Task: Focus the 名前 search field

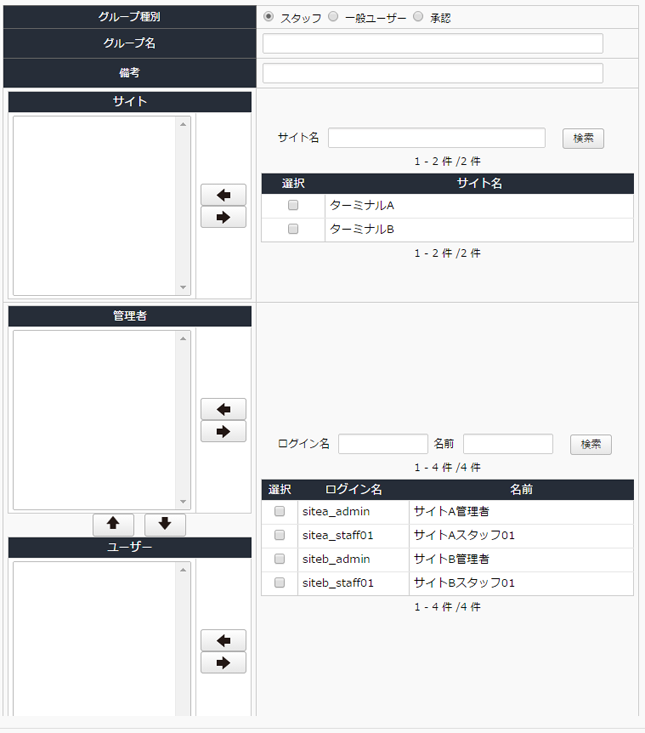Action: pos(508,444)
